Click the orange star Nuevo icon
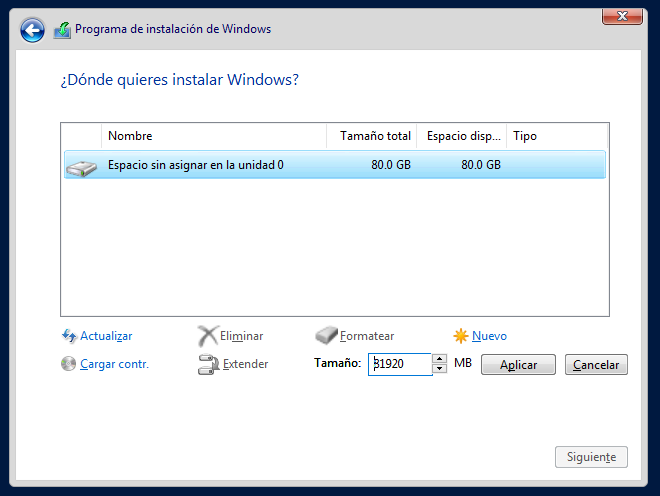660x496 pixels. tap(460, 336)
